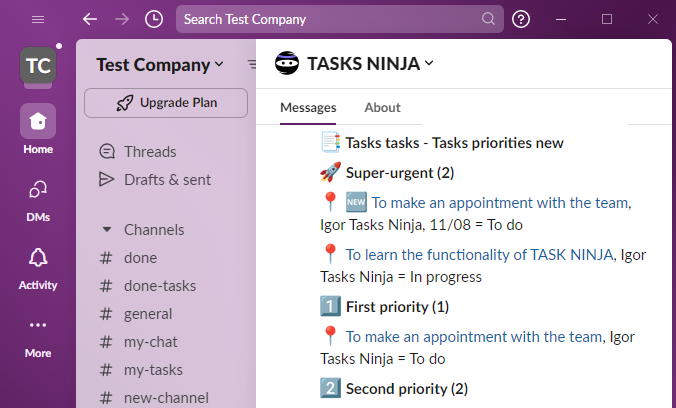Go back using the left arrow

(90, 19)
